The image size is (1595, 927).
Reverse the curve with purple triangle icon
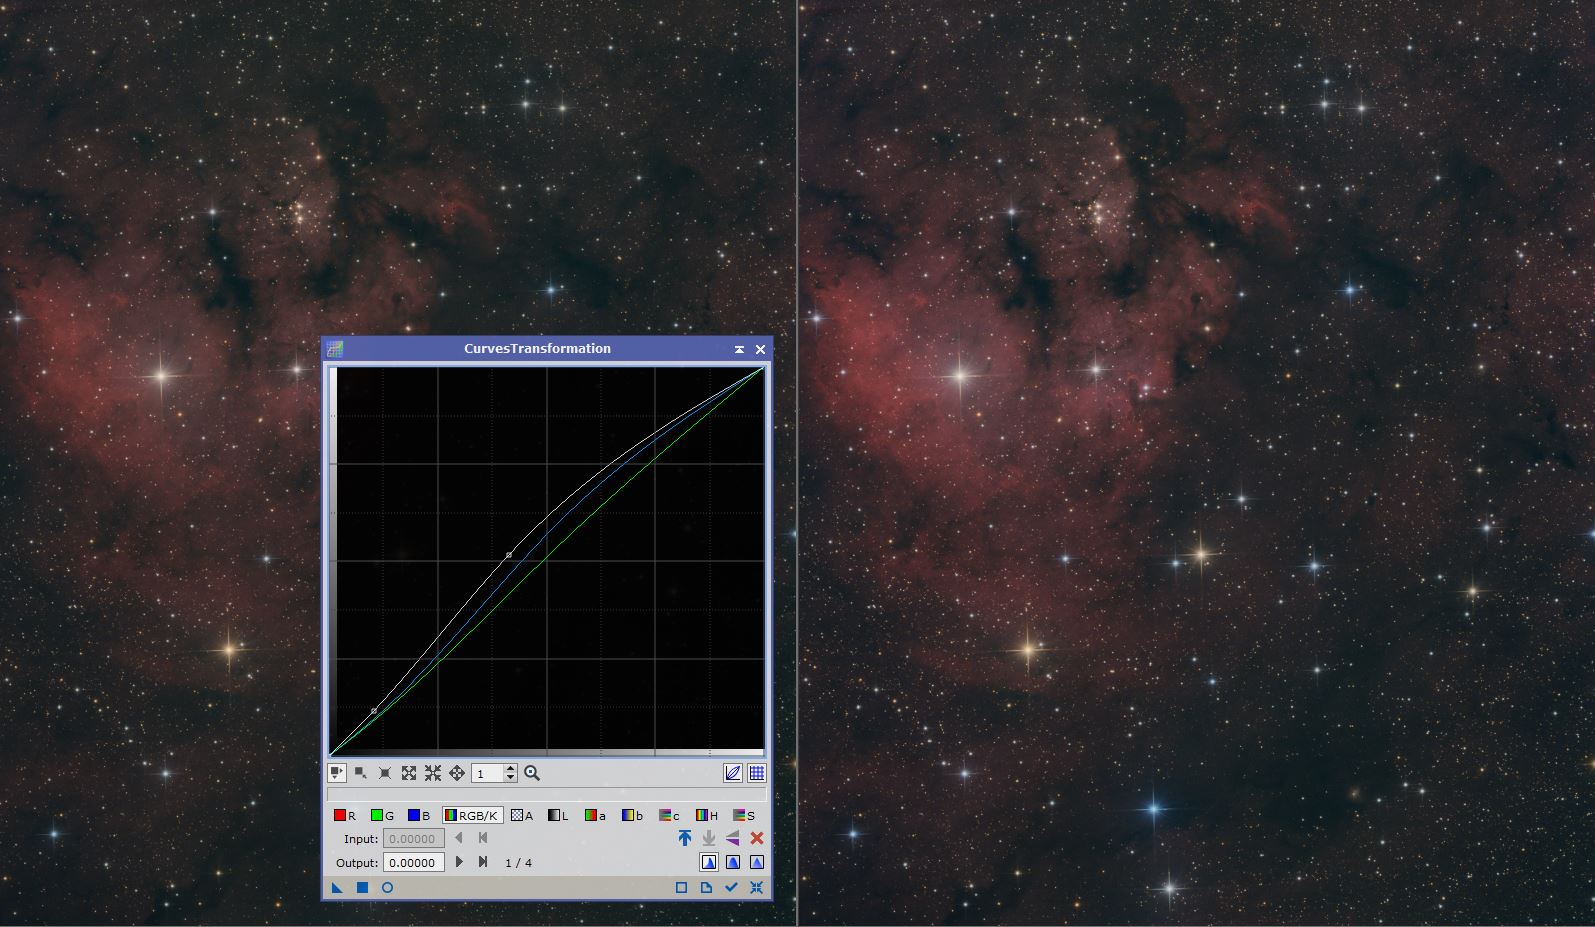coord(733,838)
